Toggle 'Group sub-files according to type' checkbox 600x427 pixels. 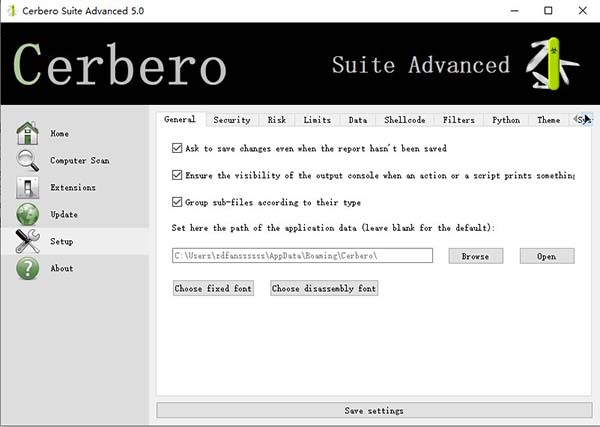[x=177, y=202]
